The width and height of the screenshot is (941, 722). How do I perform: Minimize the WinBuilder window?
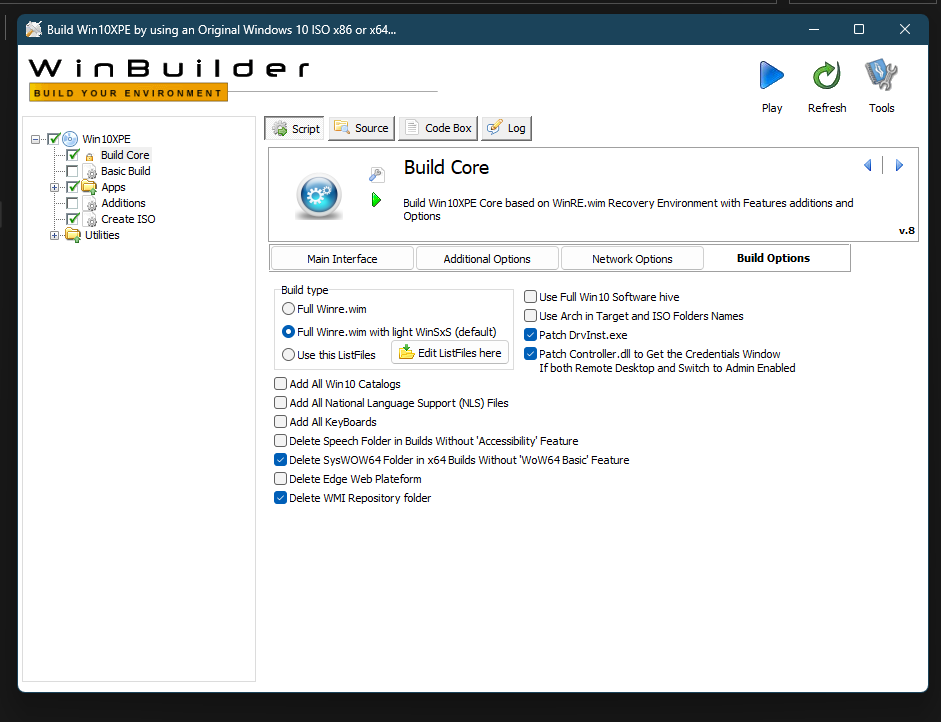[x=814, y=29]
